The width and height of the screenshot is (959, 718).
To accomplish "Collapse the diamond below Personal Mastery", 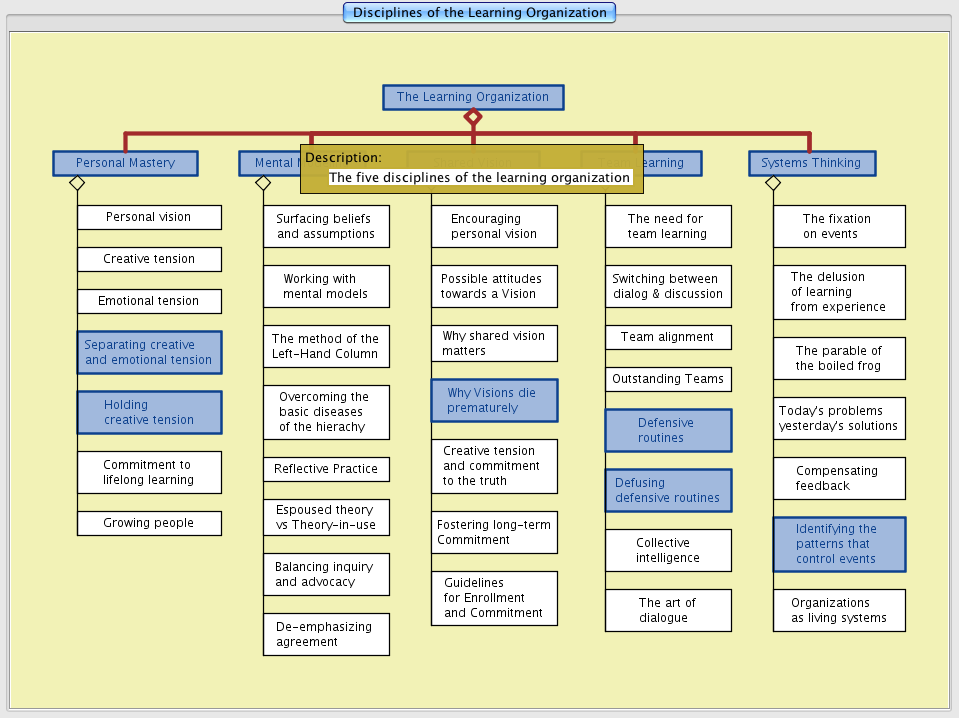I will click(77, 183).
